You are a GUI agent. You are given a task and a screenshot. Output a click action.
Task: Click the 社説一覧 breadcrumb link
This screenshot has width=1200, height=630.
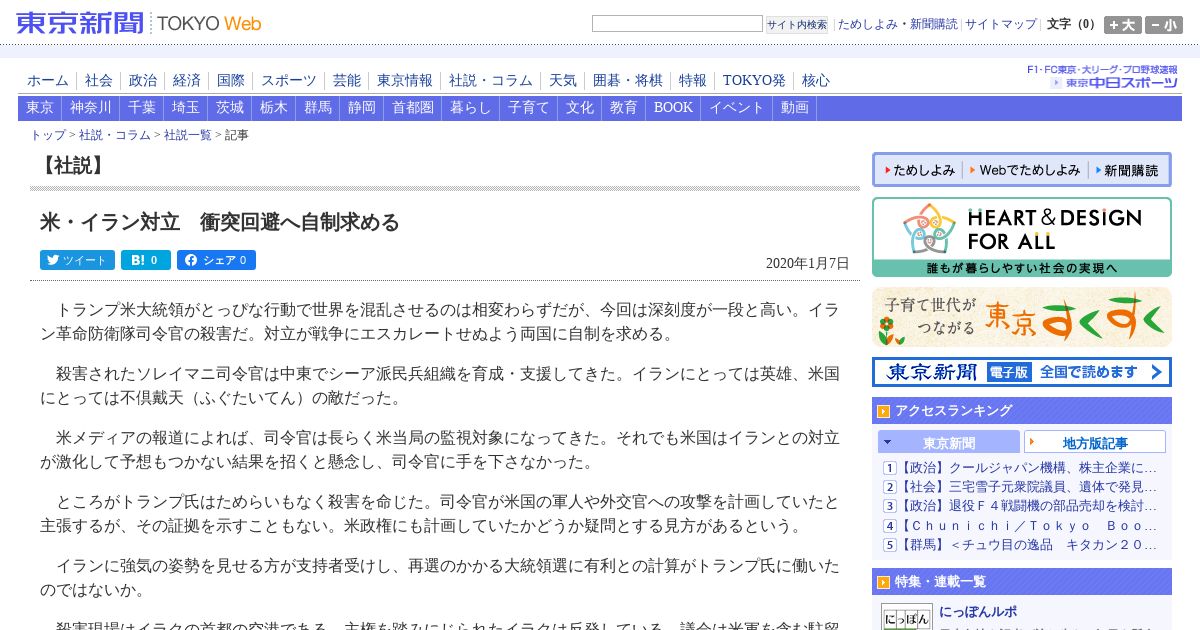pyautogui.click(x=188, y=135)
